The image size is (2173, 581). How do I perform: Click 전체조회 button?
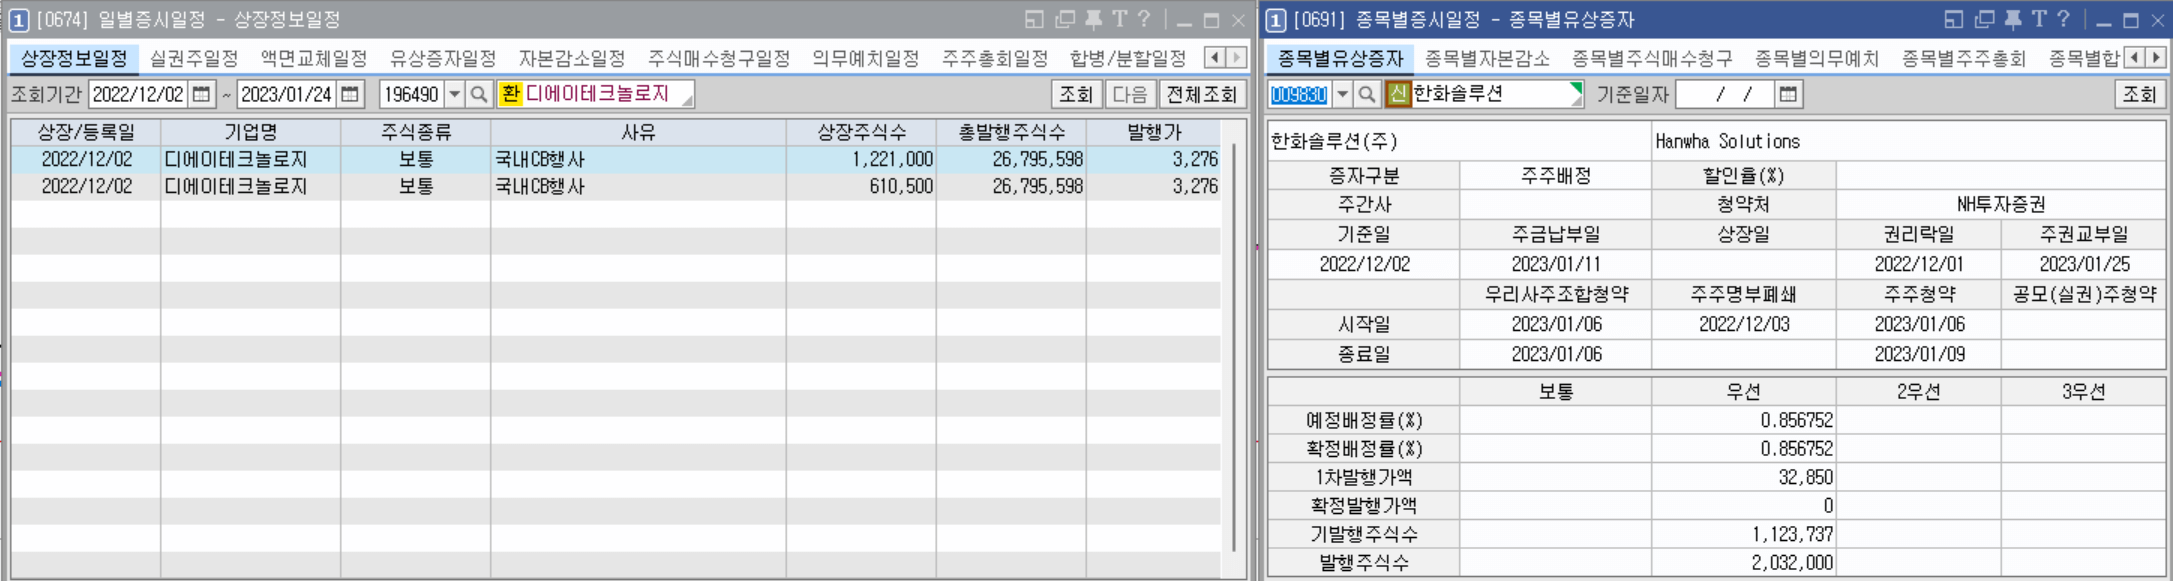(x=1202, y=94)
